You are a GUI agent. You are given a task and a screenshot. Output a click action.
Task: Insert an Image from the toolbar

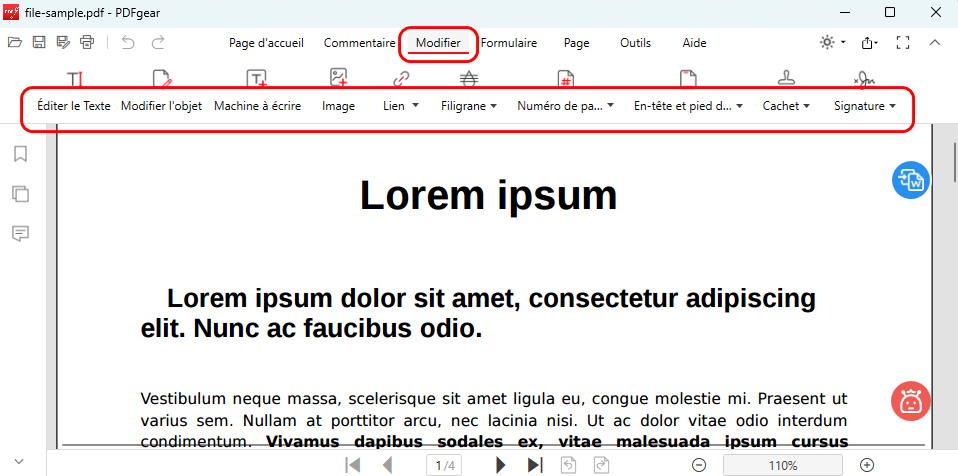[338, 94]
